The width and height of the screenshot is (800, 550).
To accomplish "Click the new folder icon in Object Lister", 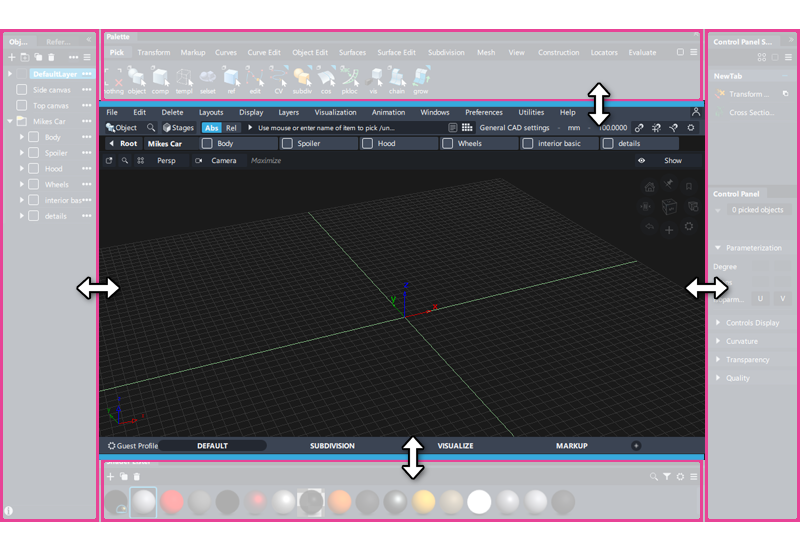I will 24,57.
